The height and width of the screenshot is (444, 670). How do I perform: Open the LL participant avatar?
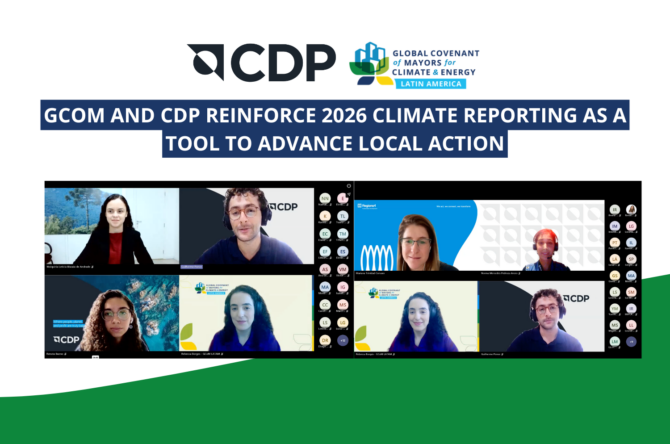click(631, 325)
